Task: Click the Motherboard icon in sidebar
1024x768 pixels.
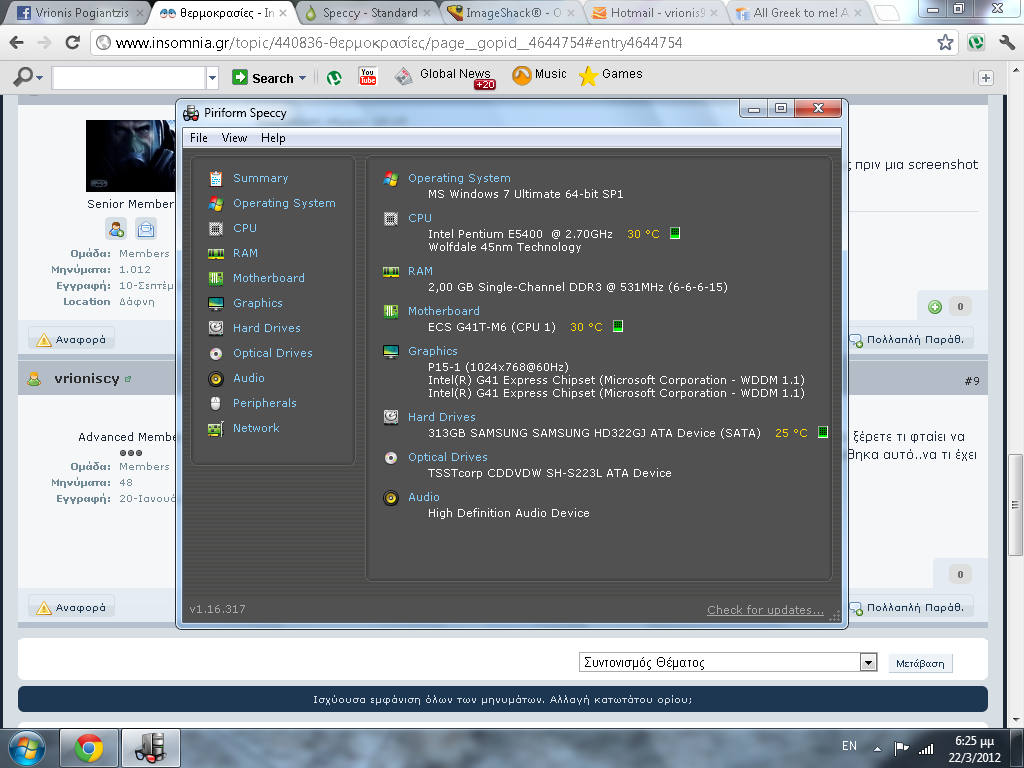Action: [x=216, y=278]
